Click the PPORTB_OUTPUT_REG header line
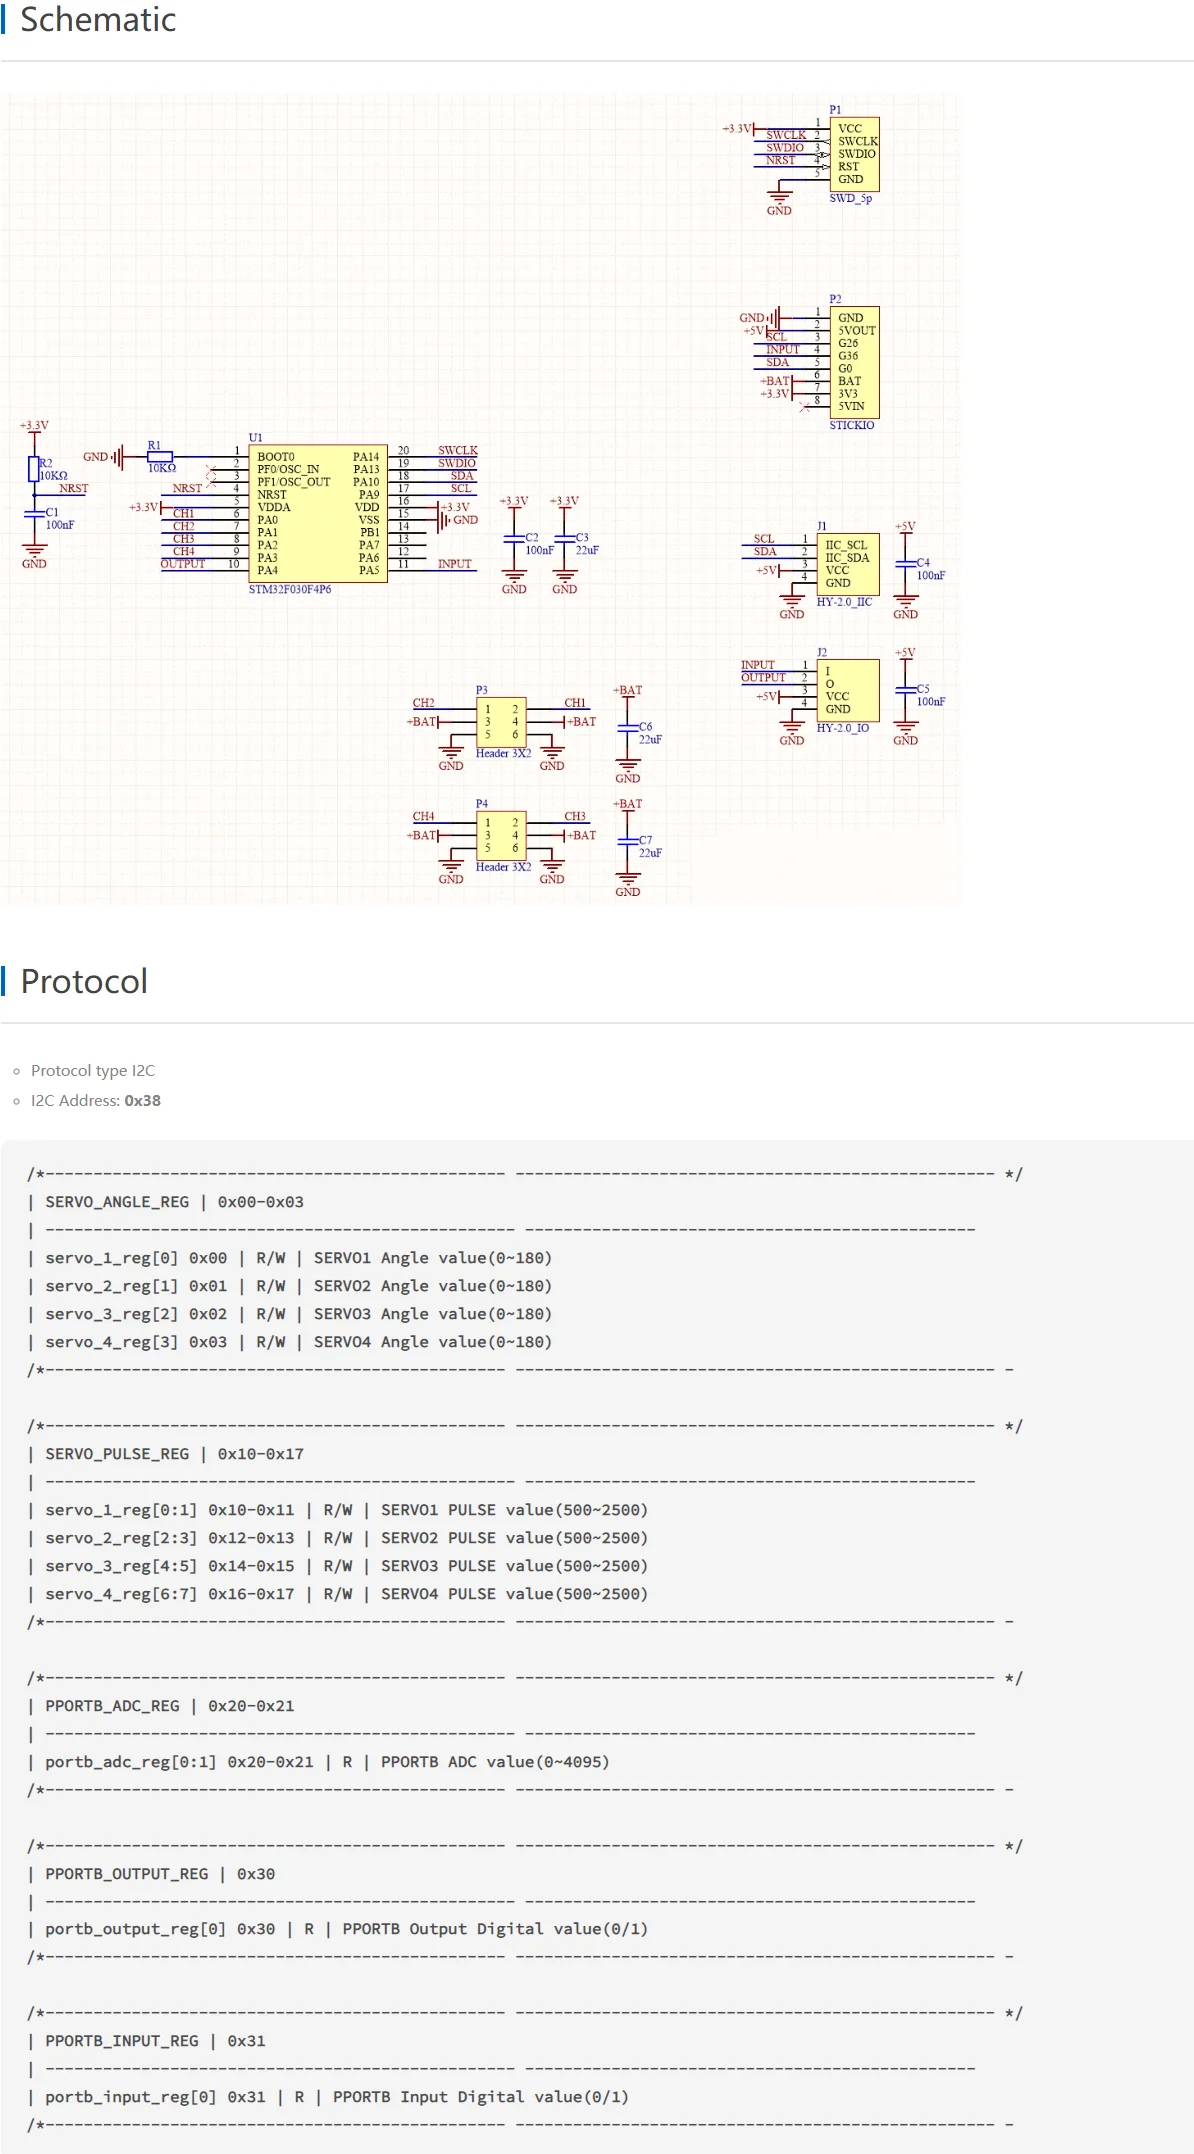This screenshot has height=2154, width=1194. point(160,1874)
